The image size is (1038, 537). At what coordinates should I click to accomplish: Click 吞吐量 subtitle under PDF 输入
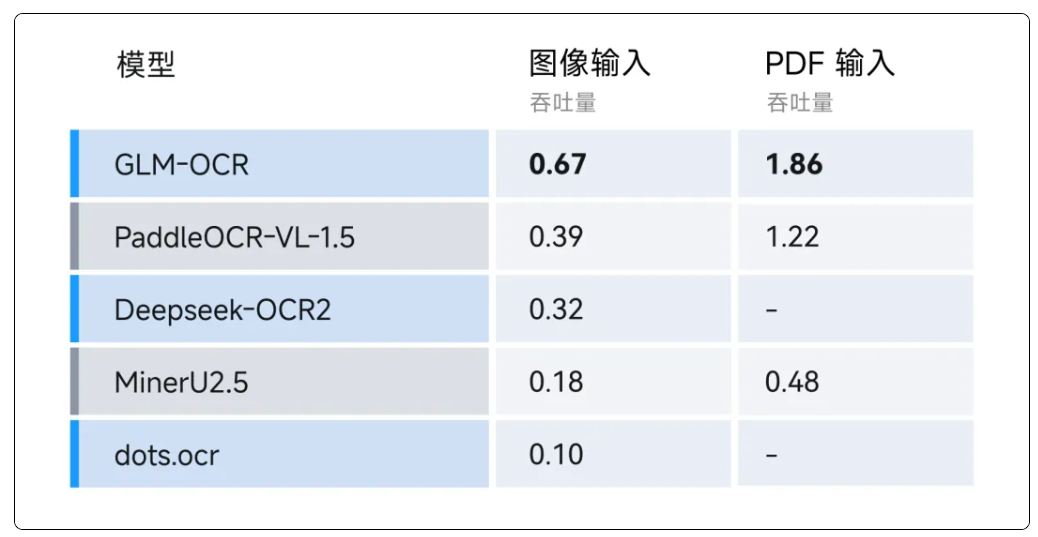click(x=799, y=103)
